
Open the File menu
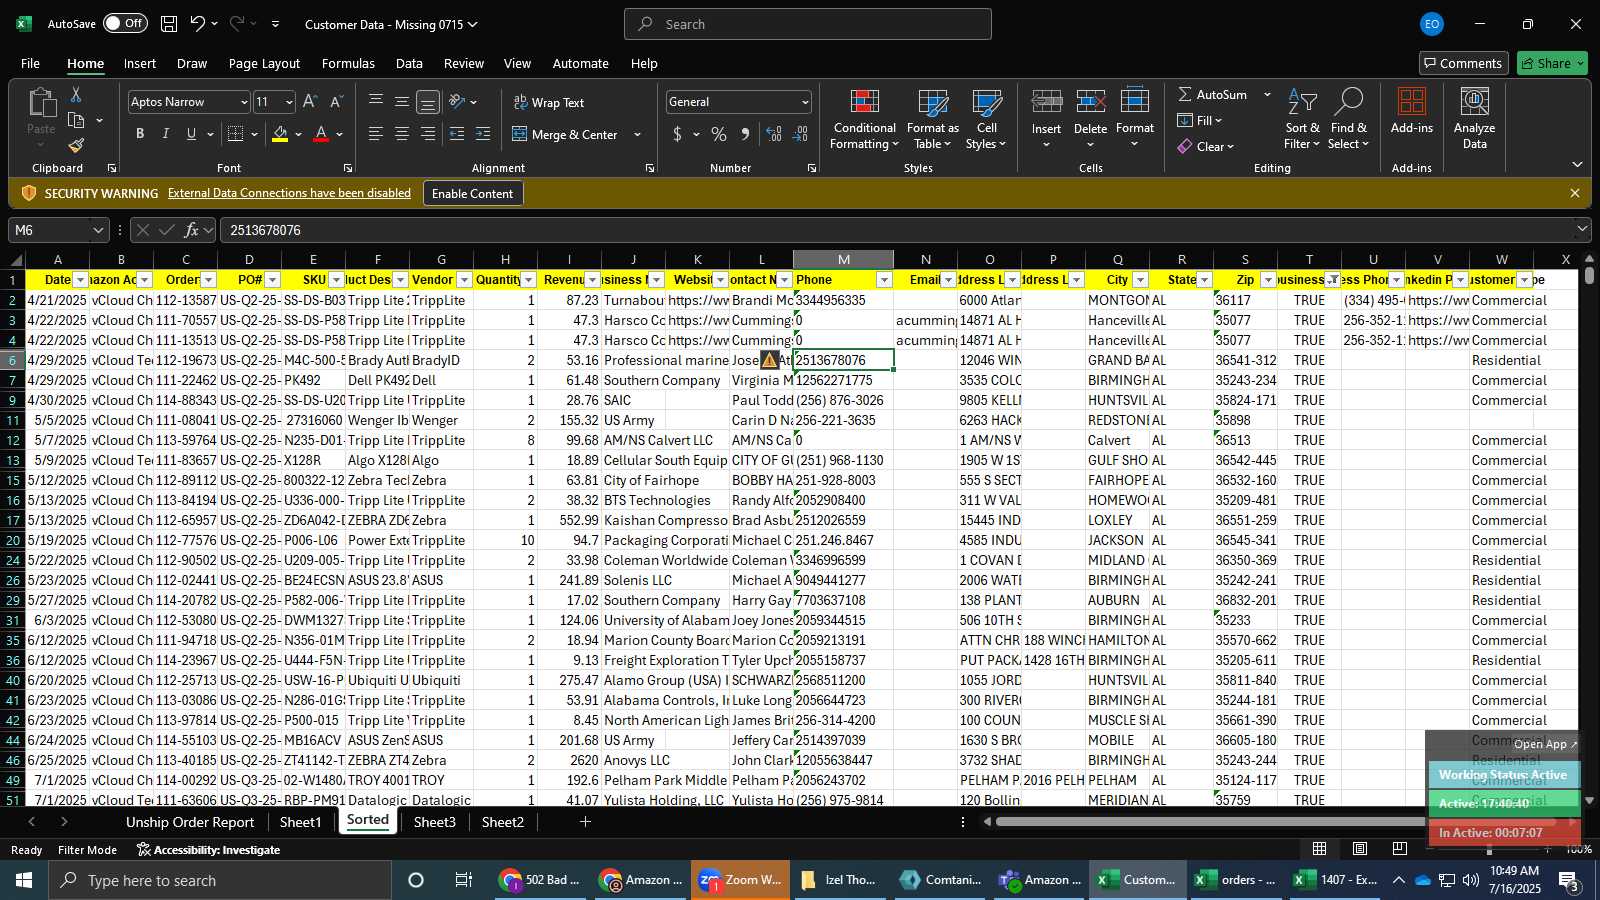(x=30, y=63)
